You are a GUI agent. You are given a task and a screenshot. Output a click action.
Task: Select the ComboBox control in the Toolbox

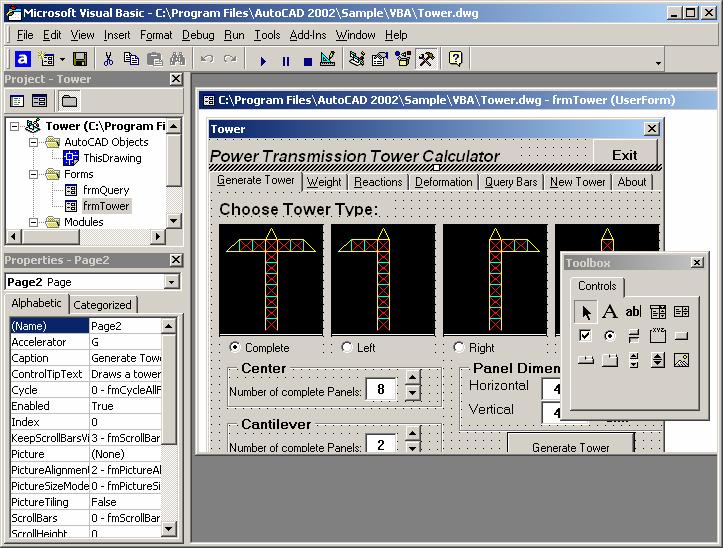pos(658,312)
